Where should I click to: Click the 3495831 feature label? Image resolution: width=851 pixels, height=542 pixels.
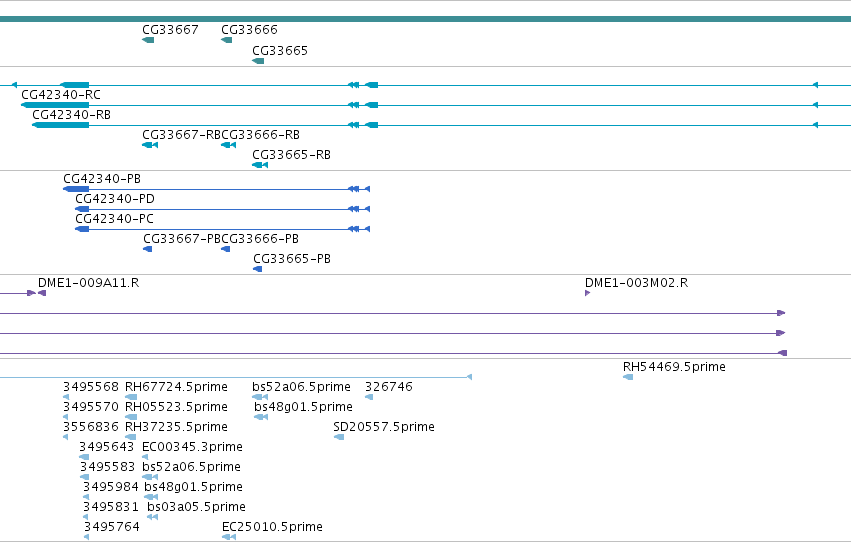111,507
